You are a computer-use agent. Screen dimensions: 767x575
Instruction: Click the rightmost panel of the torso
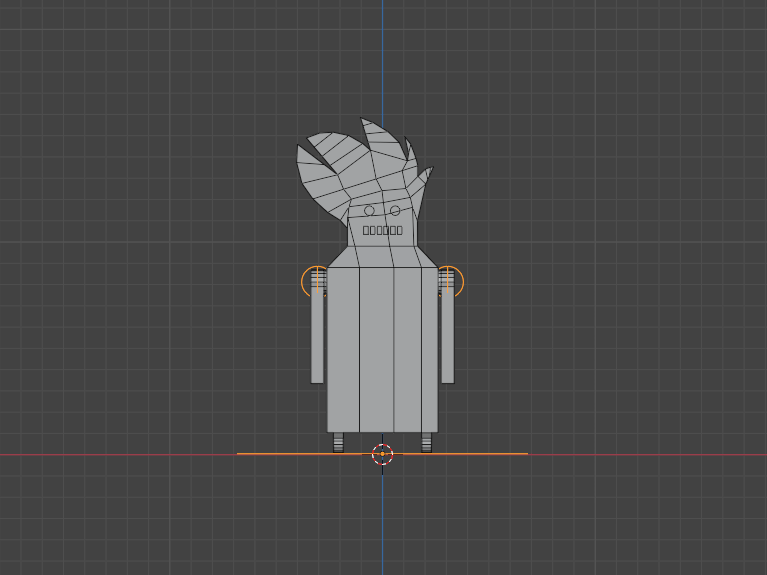428,350
